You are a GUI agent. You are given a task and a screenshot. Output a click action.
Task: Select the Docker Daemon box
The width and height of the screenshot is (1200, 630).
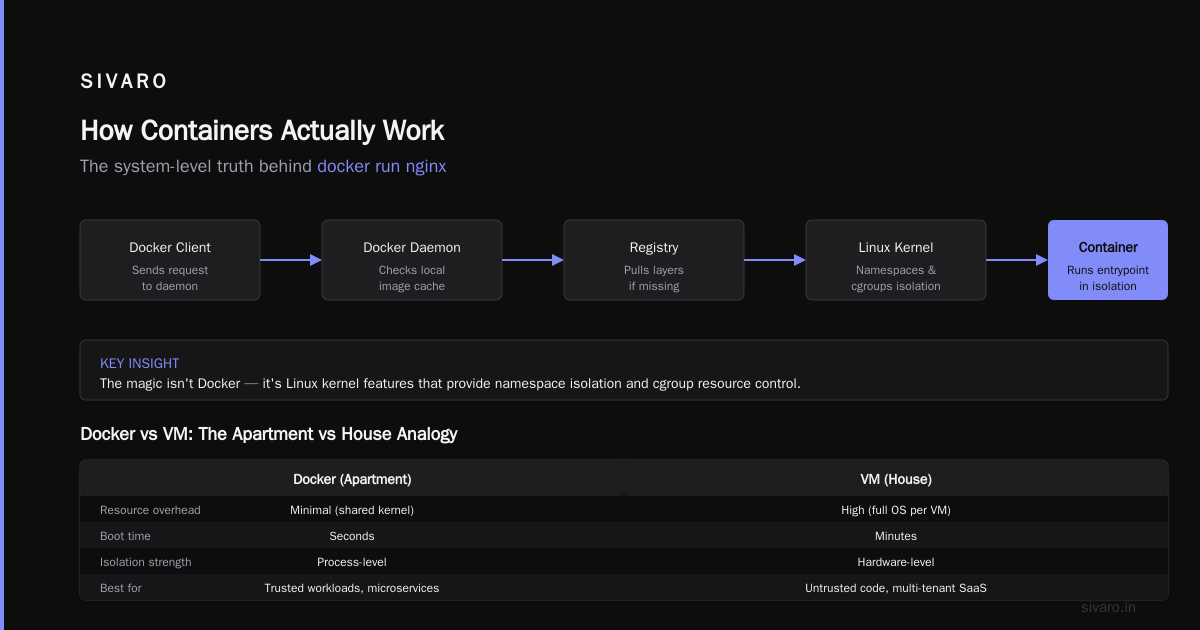[x=412, y=260]
